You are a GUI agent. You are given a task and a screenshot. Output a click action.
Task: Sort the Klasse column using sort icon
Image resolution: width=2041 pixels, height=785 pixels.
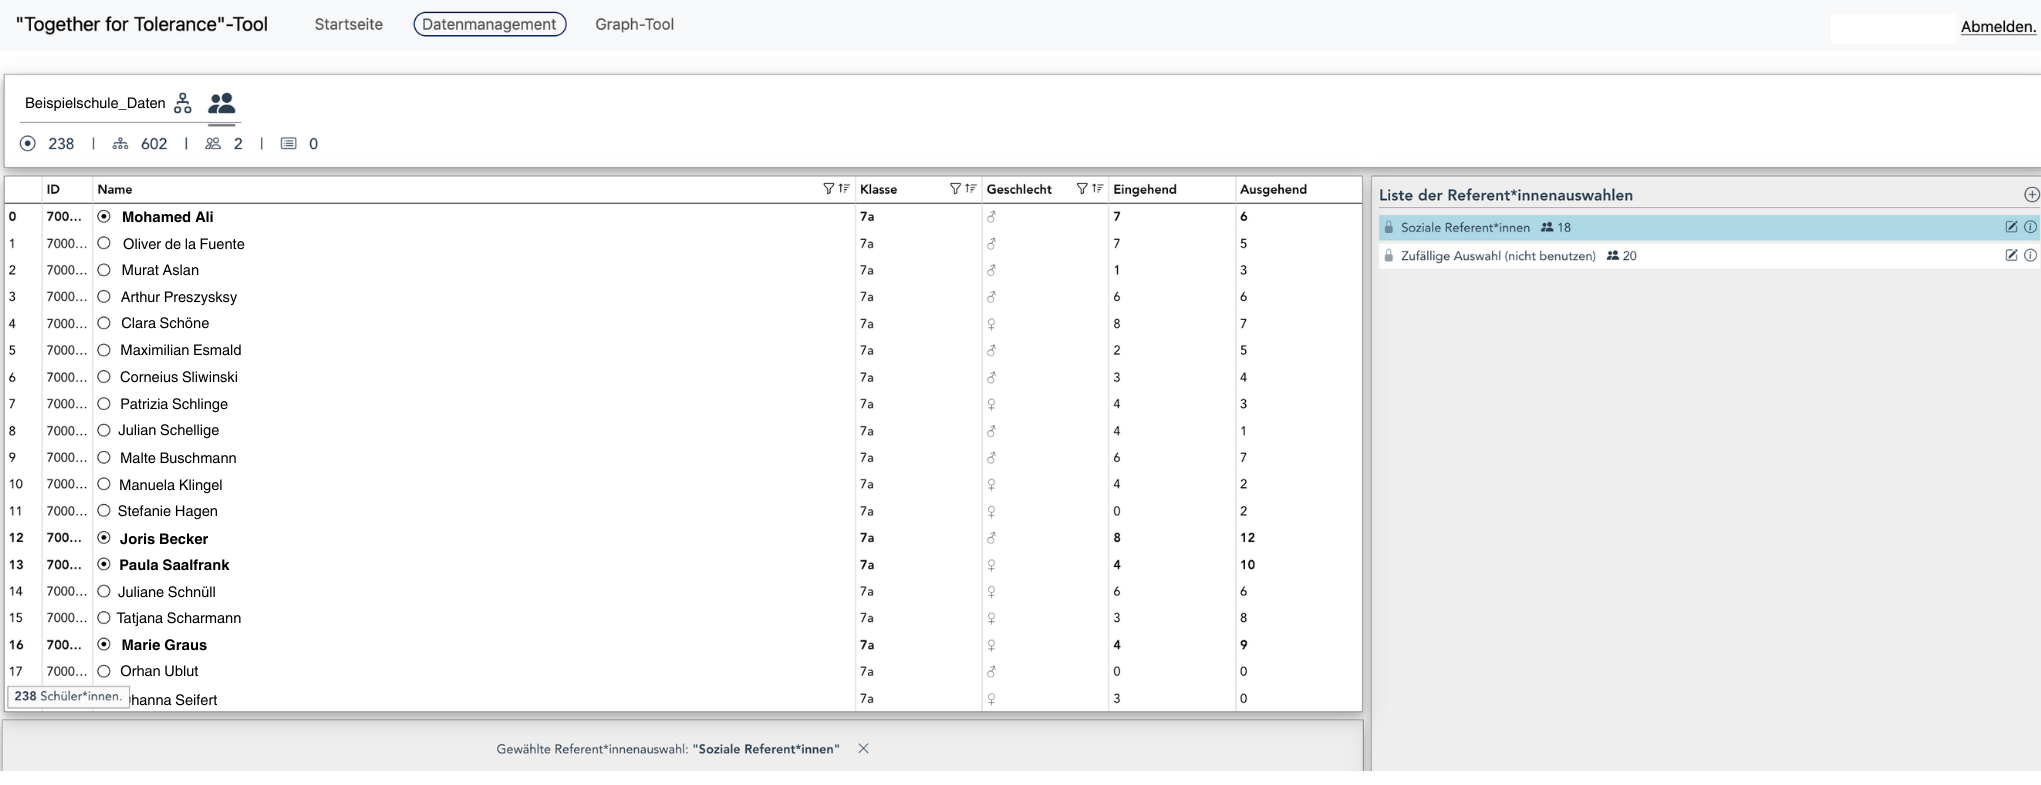coord(970,189)
